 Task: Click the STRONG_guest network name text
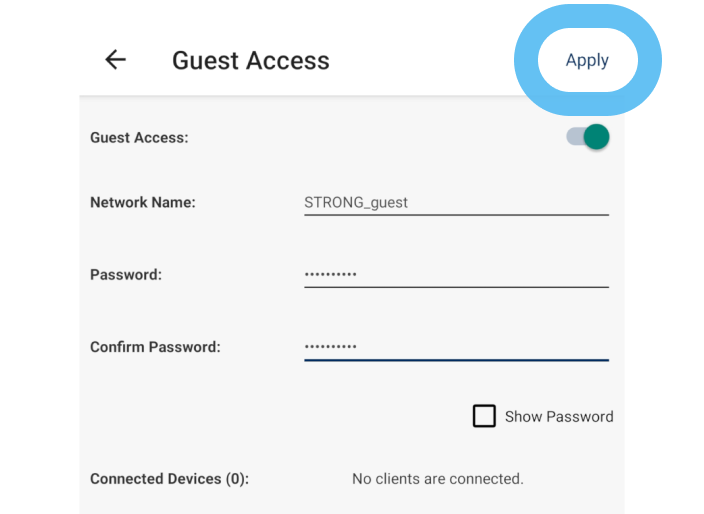356,202
